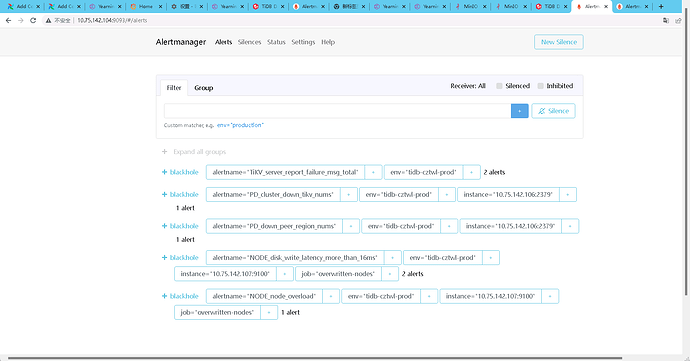The image size is (690, 361).
Task: Open the Alerts nav item
Action: click(224, 42)
